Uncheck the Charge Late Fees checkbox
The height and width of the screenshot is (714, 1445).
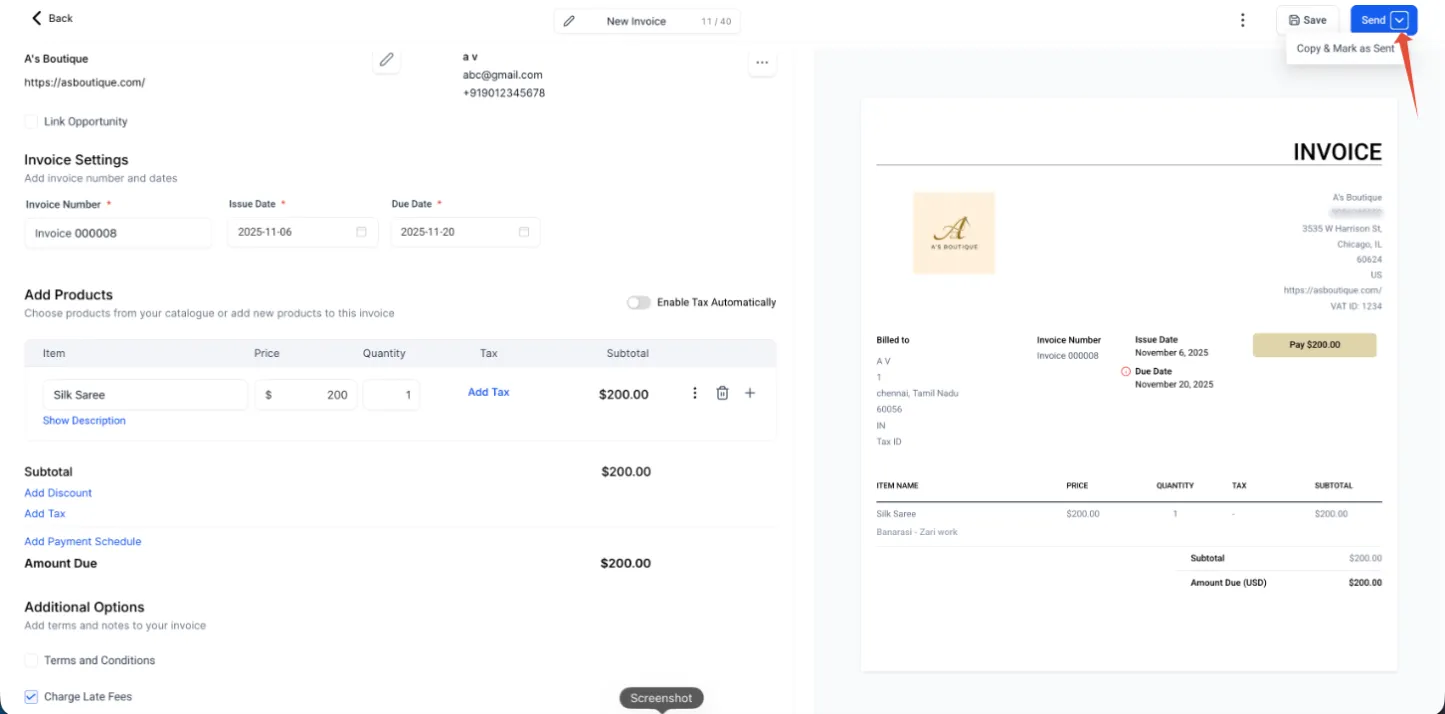pos(31,696)
